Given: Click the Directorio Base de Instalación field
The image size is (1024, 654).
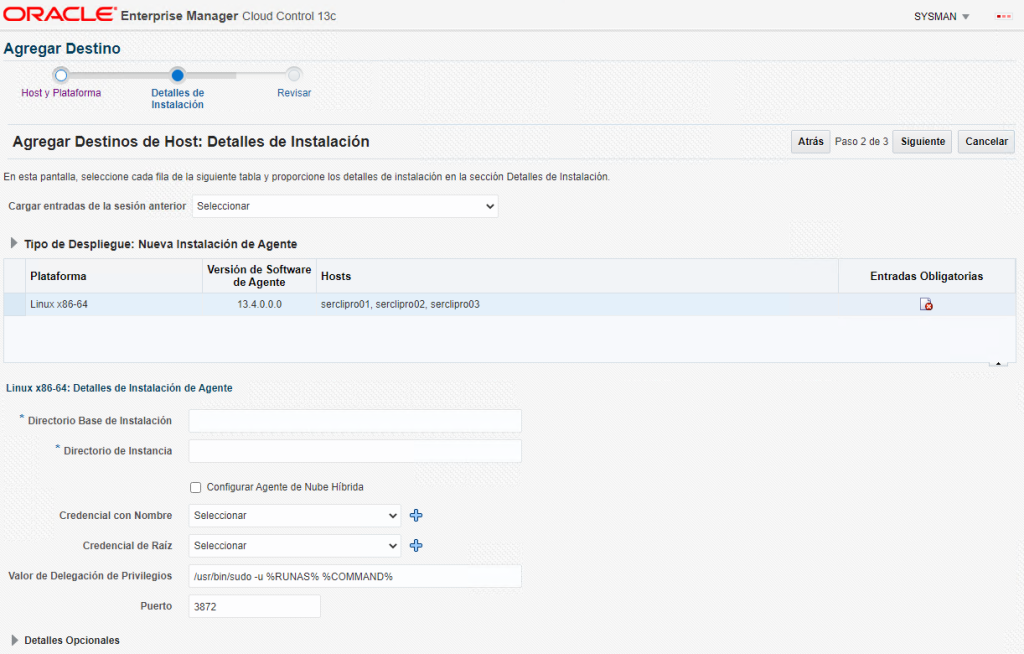Looking at the screenshot, I should pyautogui.click(x=355, y=421).
